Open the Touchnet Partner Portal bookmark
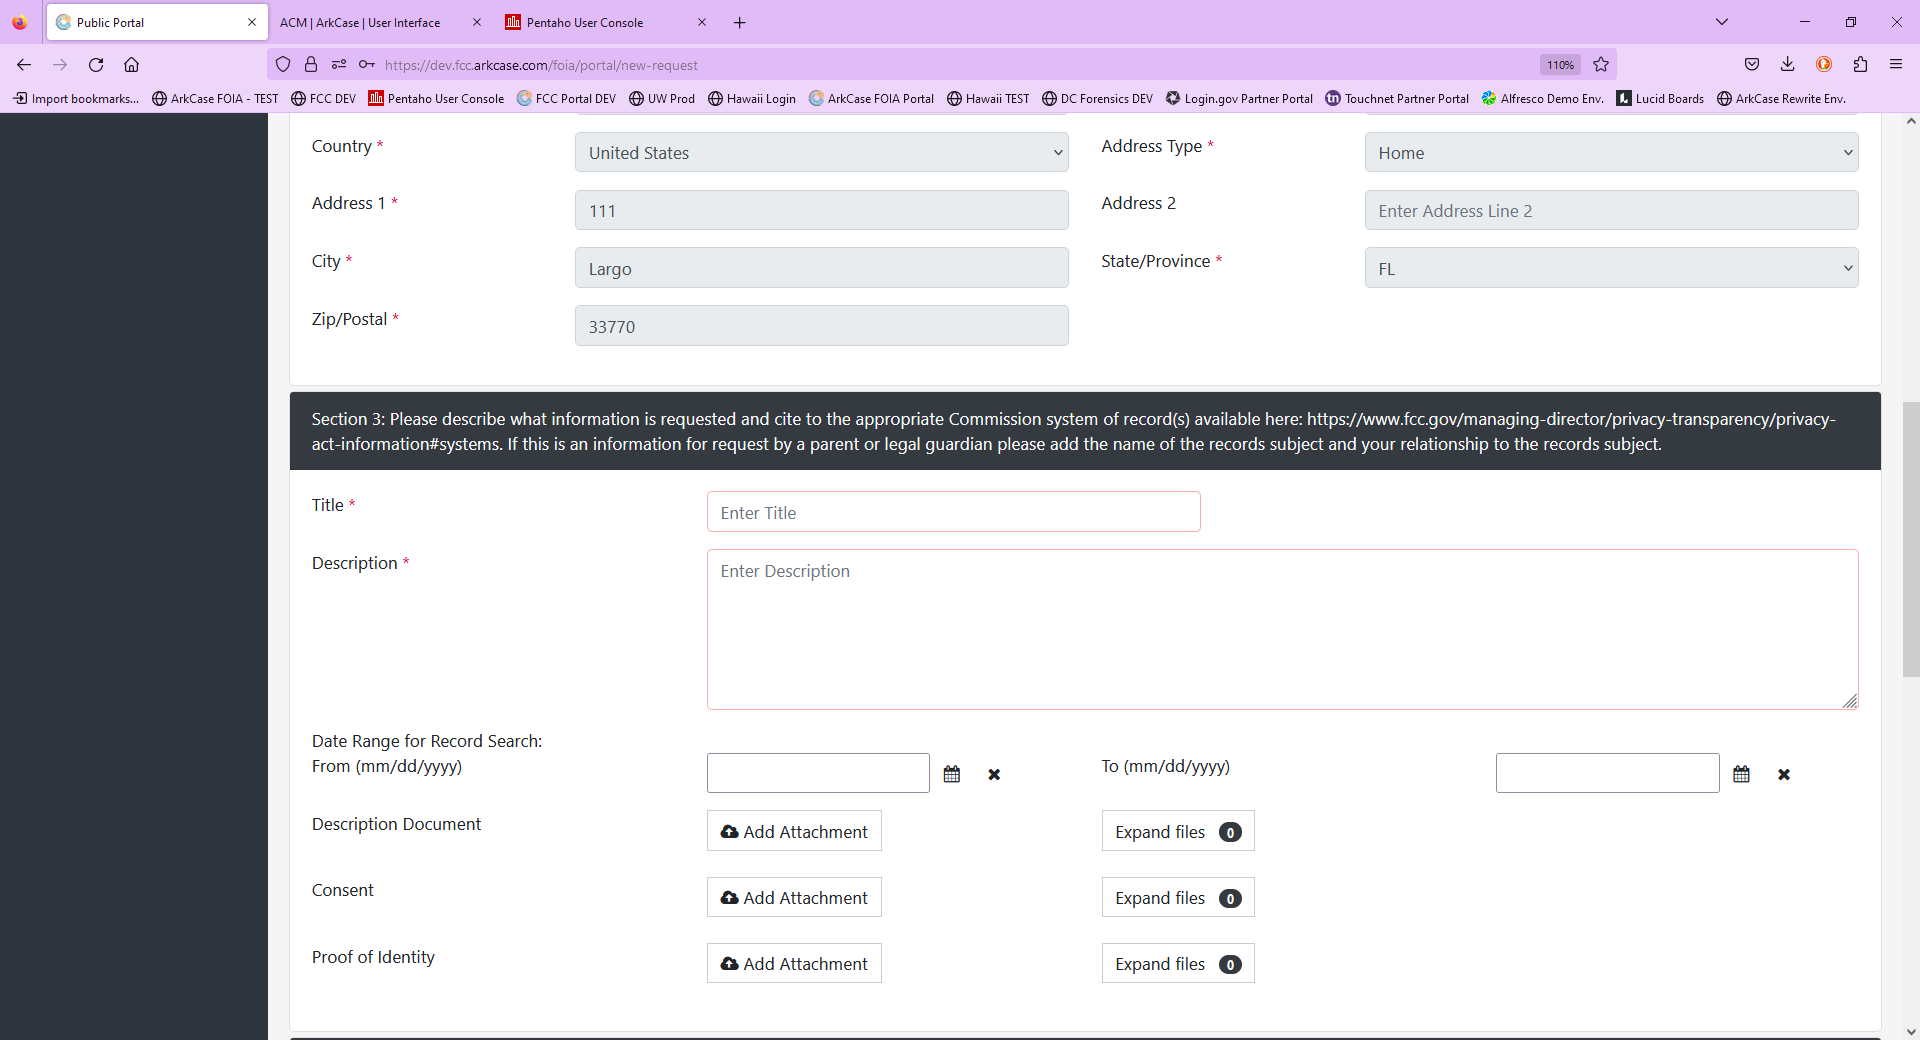The width and height of the screenshot is (1920, 1040). [x=1397, y=99]
